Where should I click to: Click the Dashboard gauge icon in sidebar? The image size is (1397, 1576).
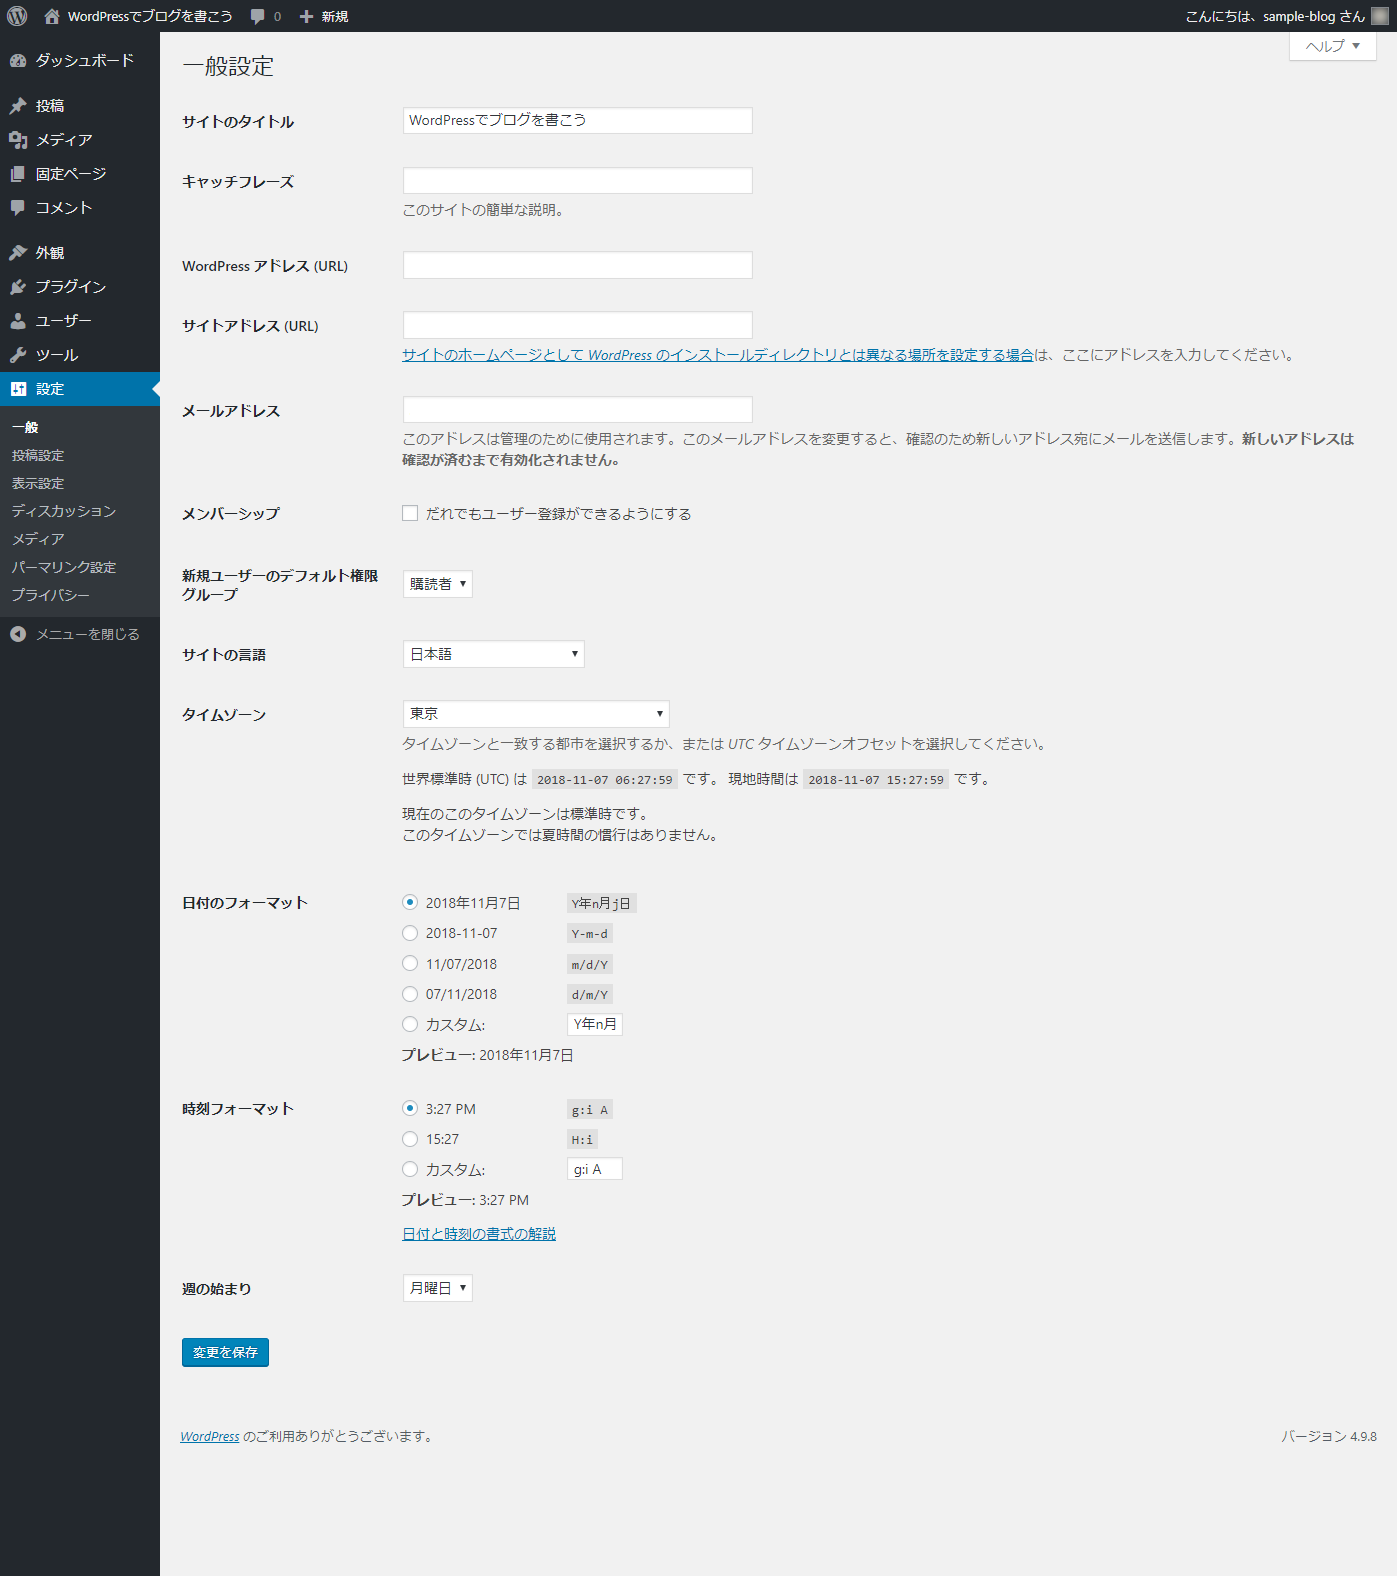click(18, 61)
